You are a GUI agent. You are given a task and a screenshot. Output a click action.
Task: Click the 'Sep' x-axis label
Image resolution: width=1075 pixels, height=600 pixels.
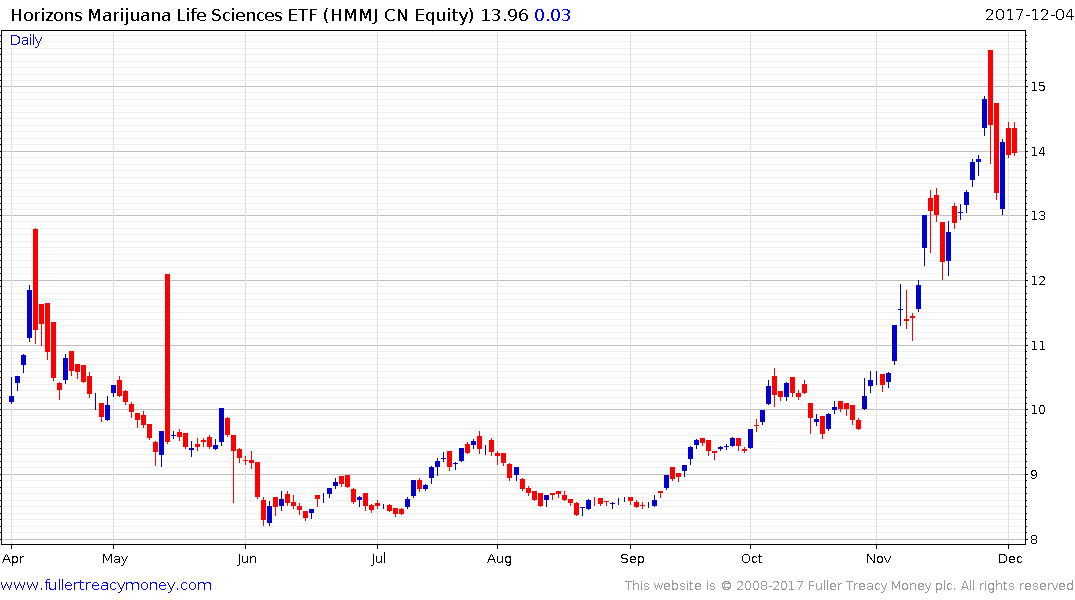(x=632, y=559)
